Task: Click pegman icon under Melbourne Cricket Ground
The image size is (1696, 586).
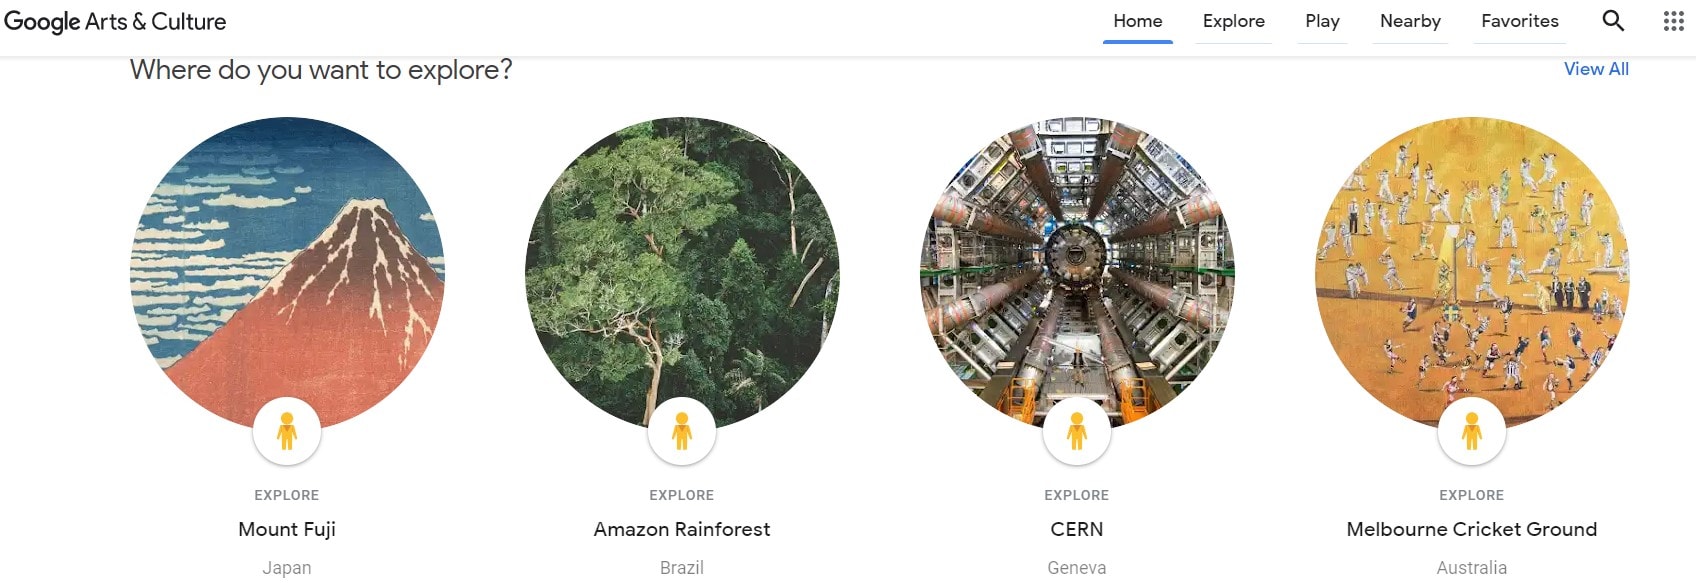Action: pyautogui.click(x=1472, y=431)
